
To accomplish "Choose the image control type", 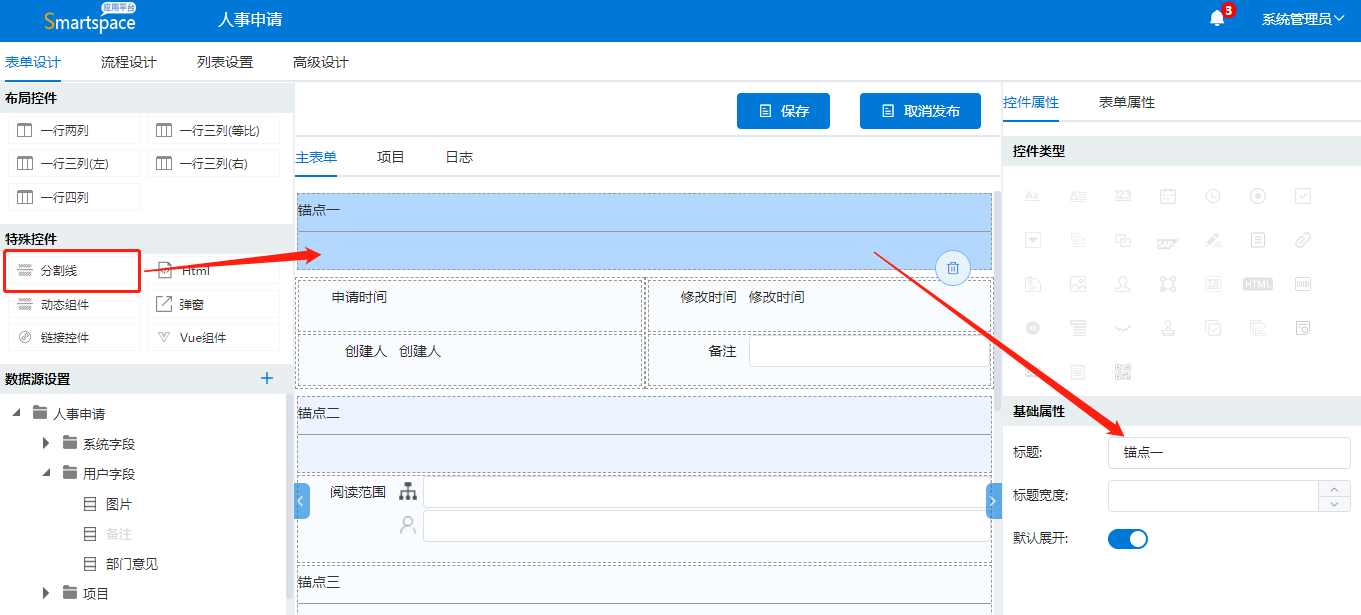I will coord(1077,284).
